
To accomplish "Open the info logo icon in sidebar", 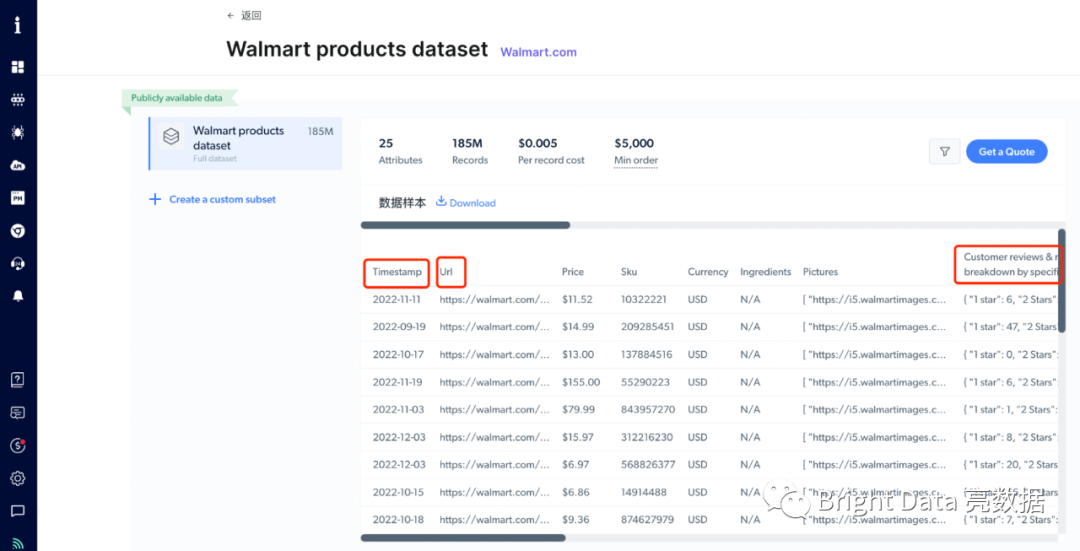I will tap(18, 25).
